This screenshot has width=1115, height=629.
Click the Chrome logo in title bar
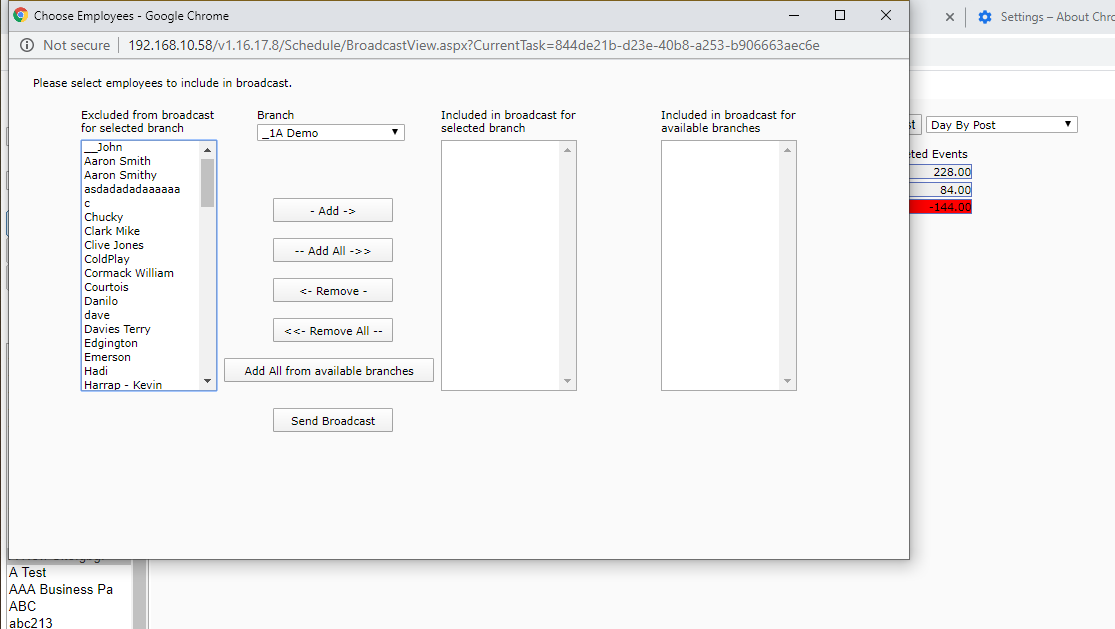coord(20,16)
